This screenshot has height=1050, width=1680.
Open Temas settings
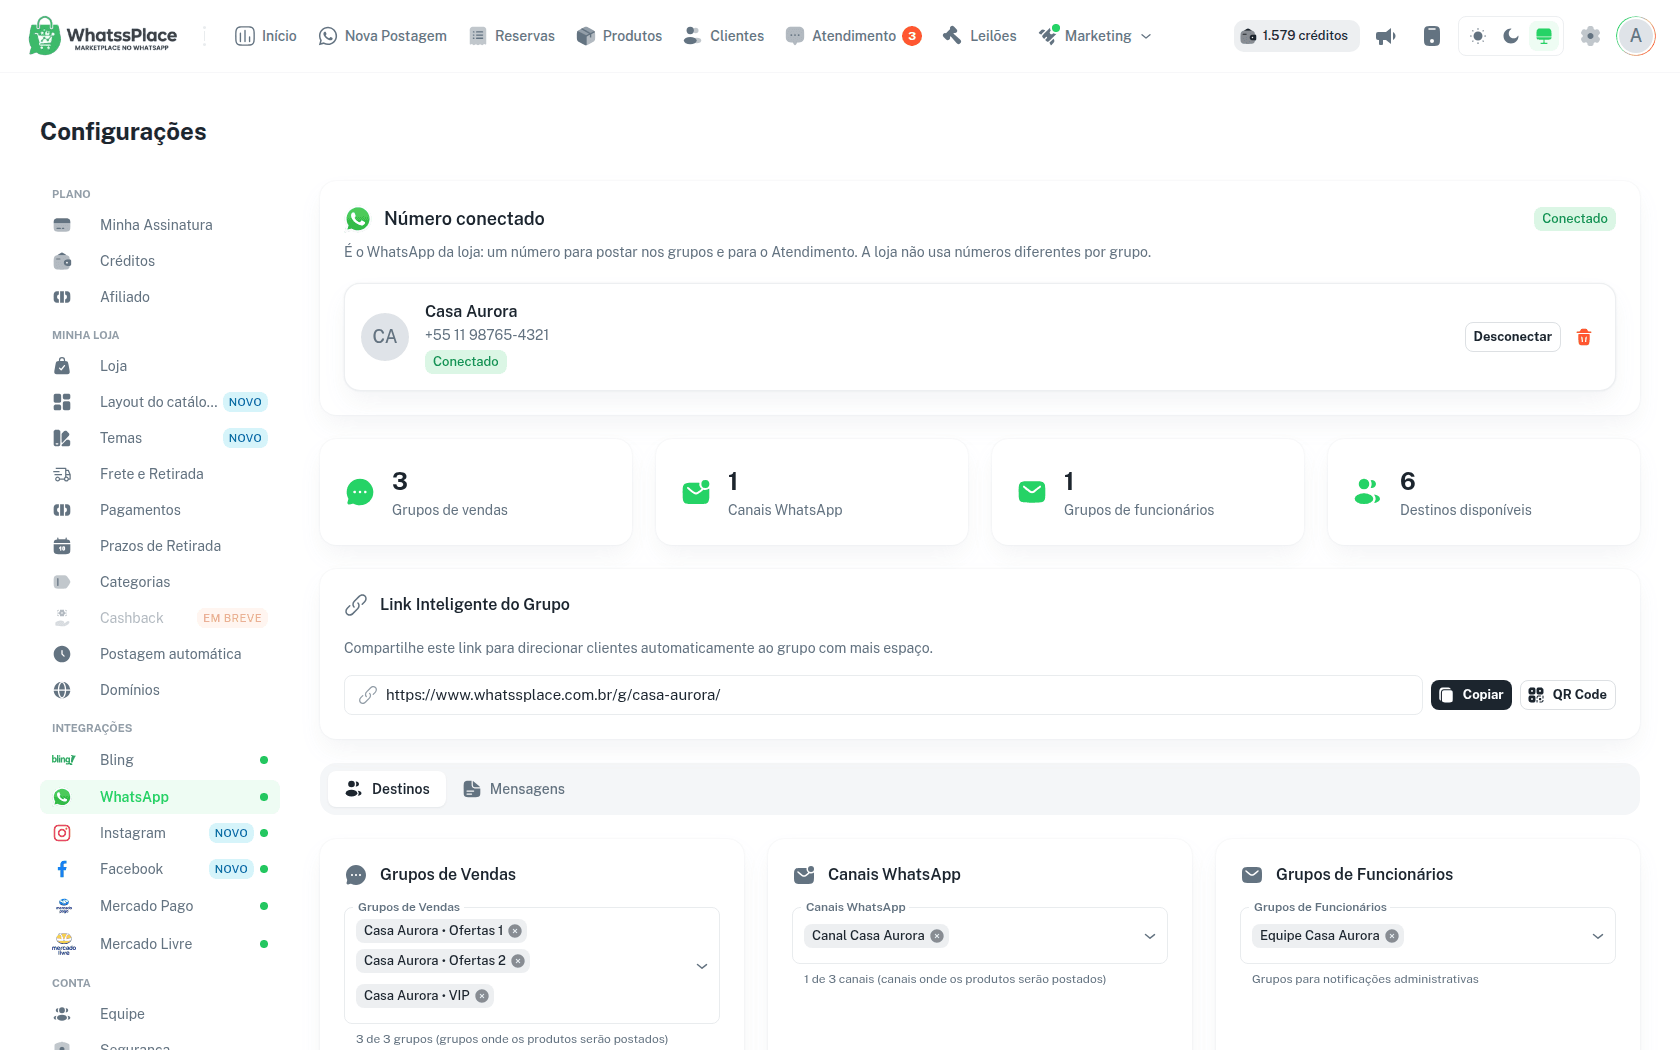coord(160,438)
